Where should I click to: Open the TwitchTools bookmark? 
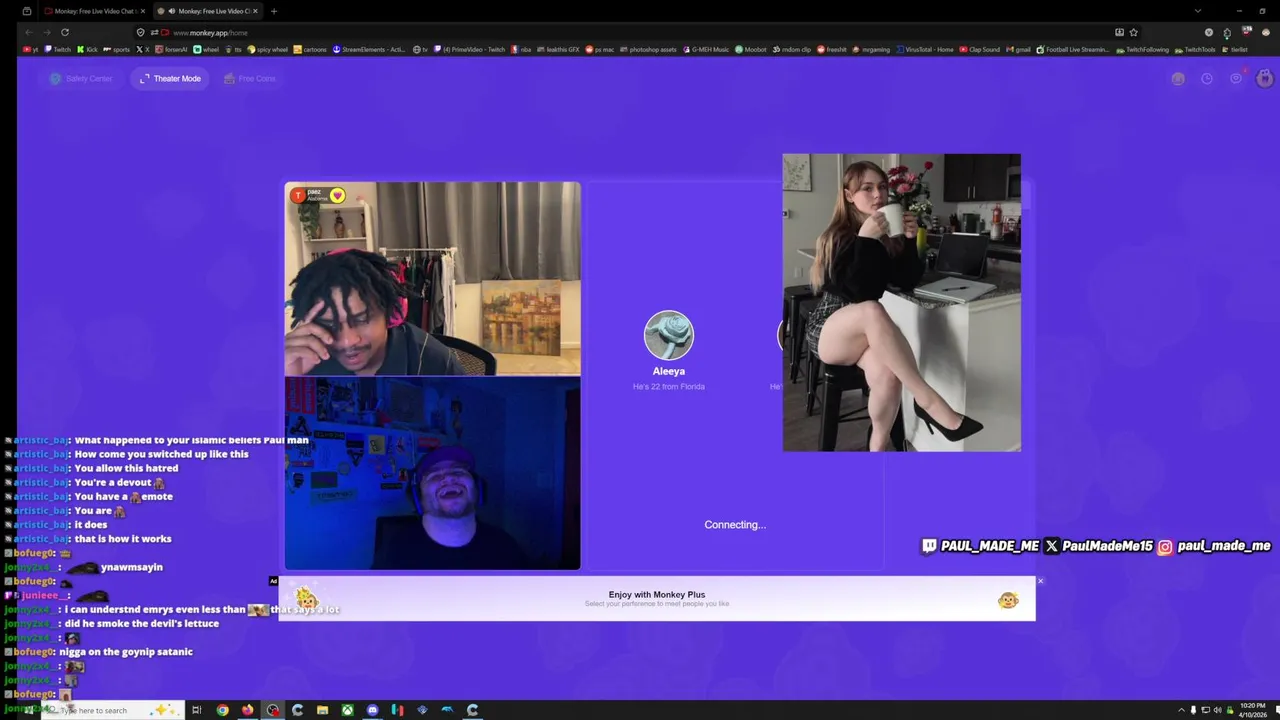pyautogui.click(x=1195, y=49)
